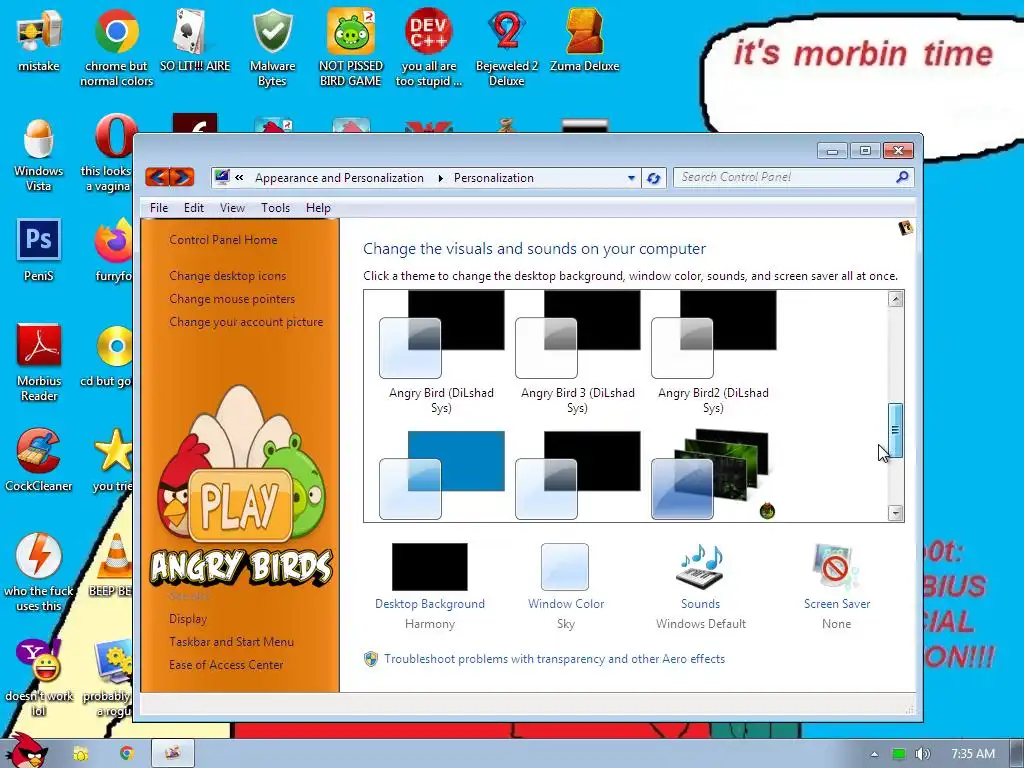Open the Display link in sidebar
1024x768 pixels.
(187, 618)
